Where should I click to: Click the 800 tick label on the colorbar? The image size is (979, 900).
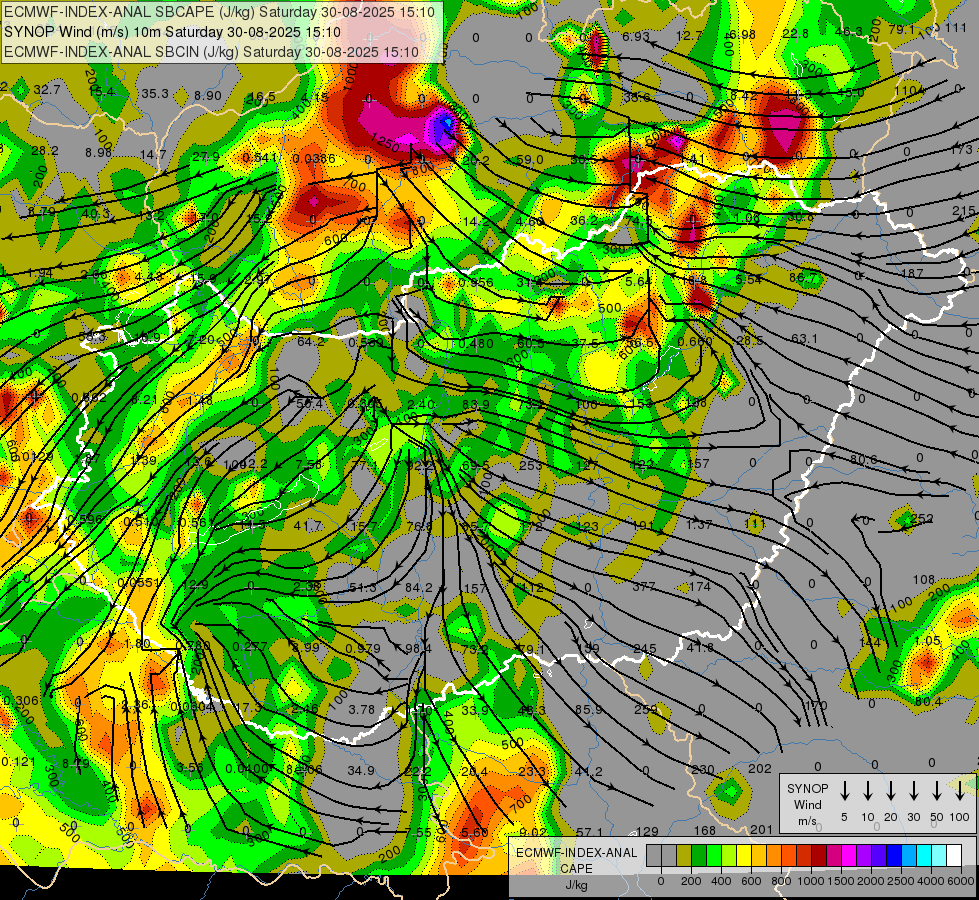point(781,881)
